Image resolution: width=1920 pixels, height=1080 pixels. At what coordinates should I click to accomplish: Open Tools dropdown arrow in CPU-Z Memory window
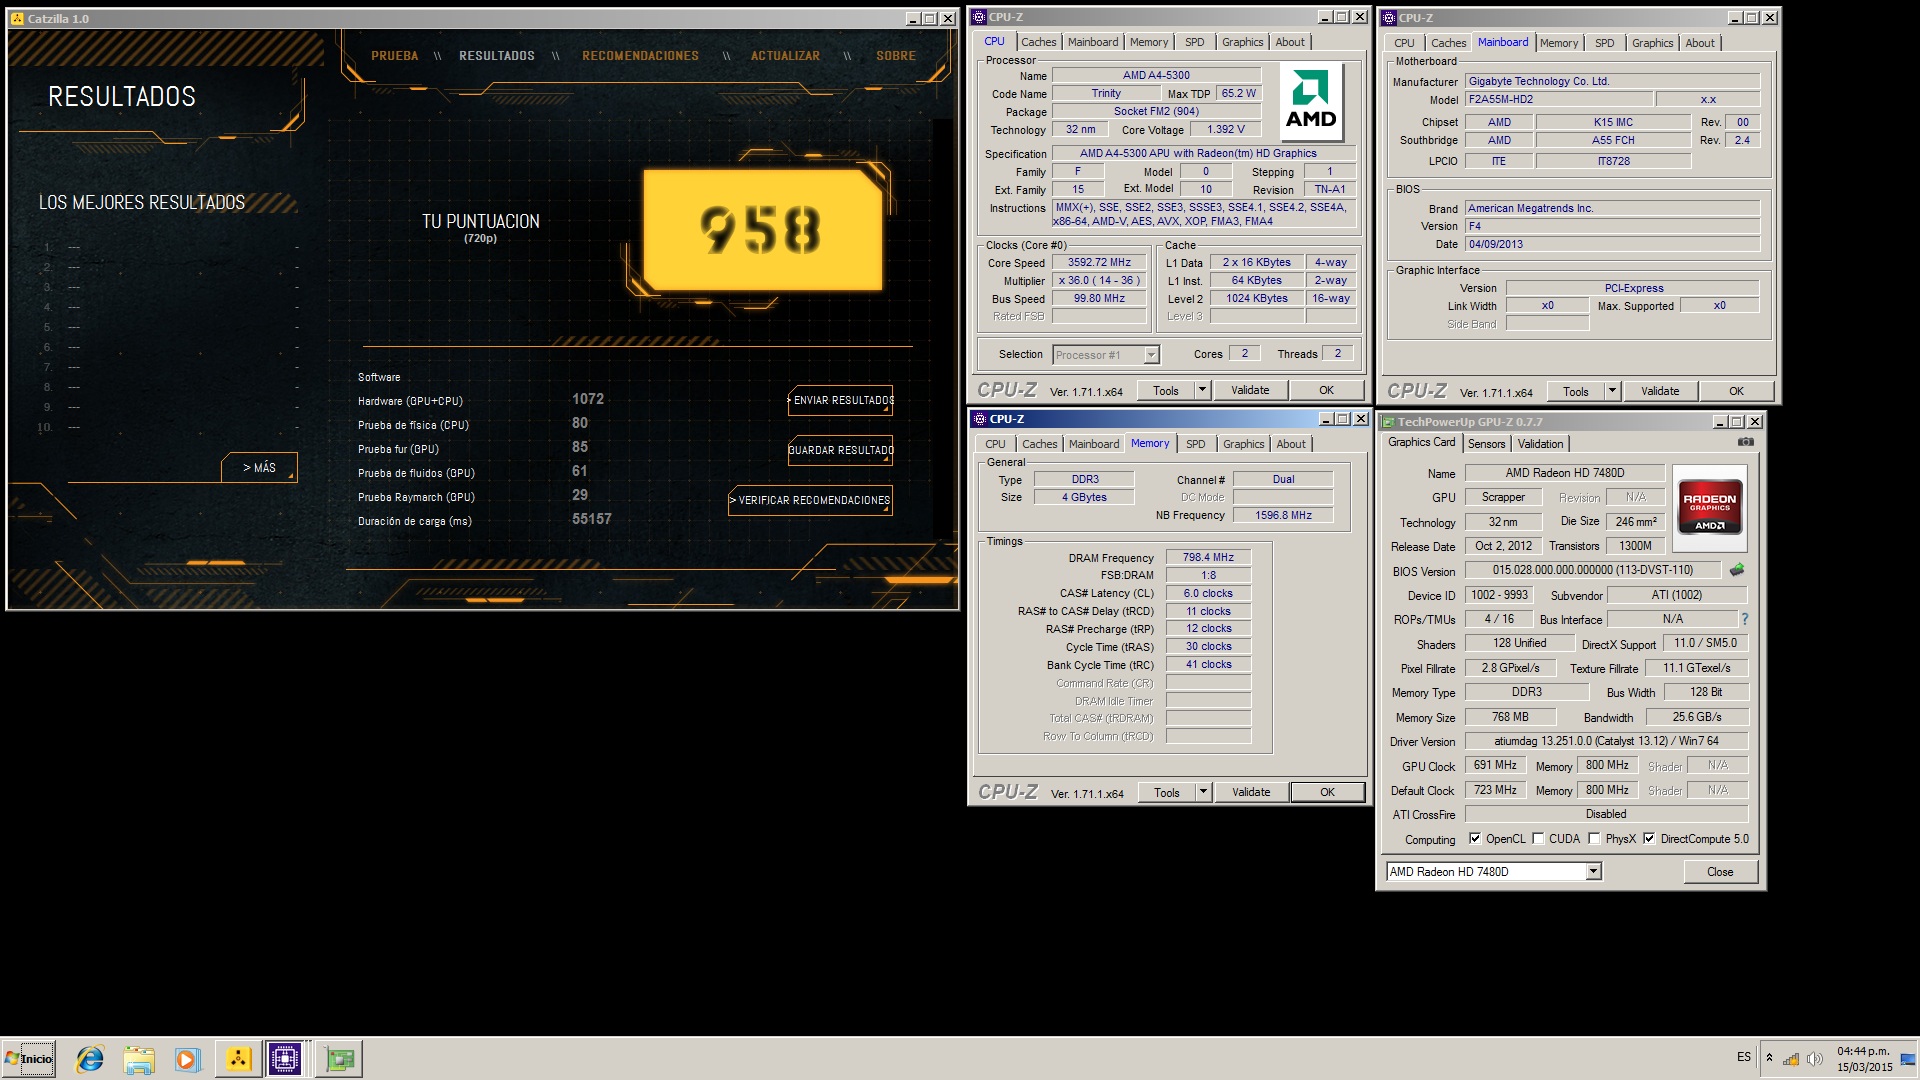pyautogui.click(x=1204, y=792)
